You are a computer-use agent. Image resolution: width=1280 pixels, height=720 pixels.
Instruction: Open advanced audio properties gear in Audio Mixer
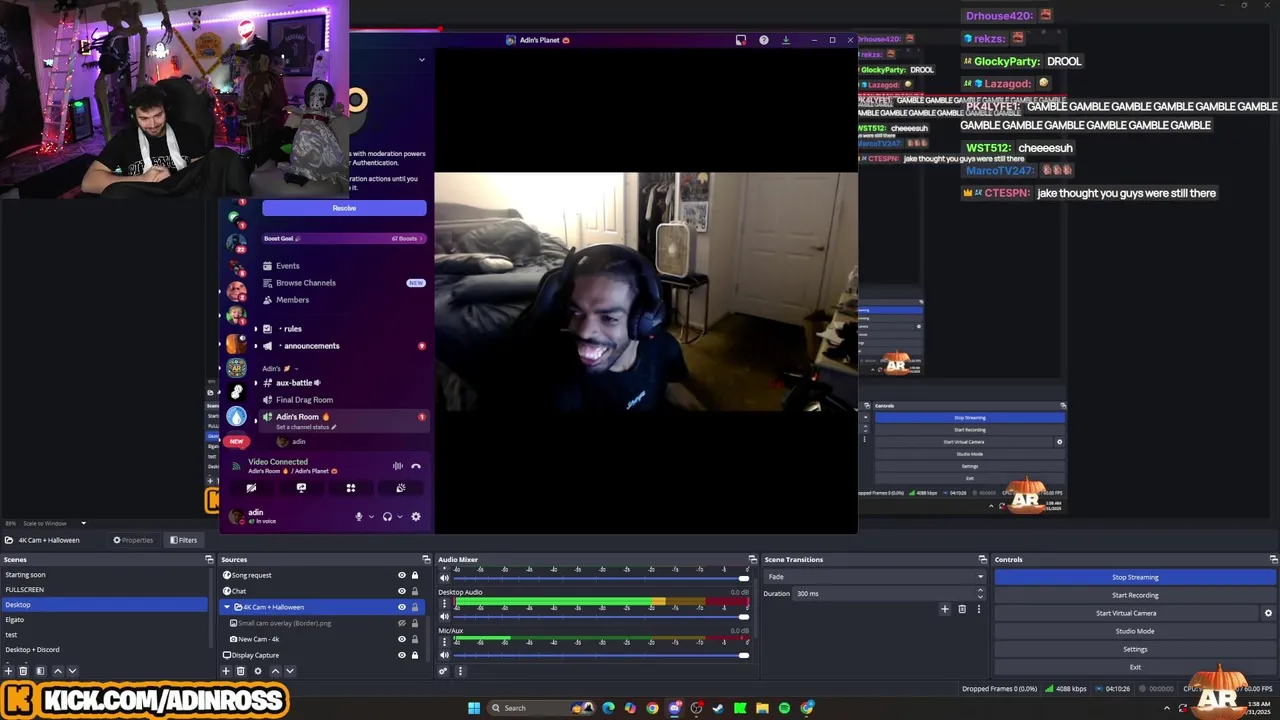coord(443,671)
